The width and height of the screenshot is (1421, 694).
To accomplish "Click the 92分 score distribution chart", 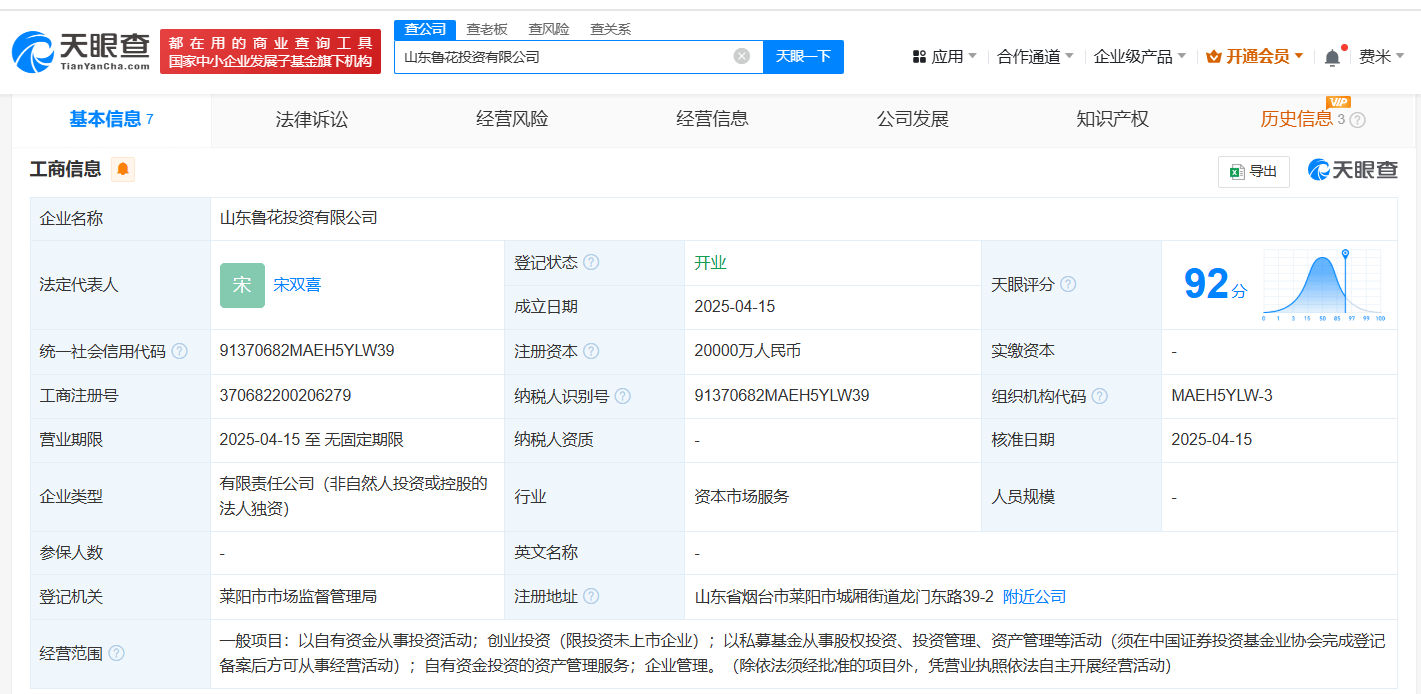I will pos(1322,285).
